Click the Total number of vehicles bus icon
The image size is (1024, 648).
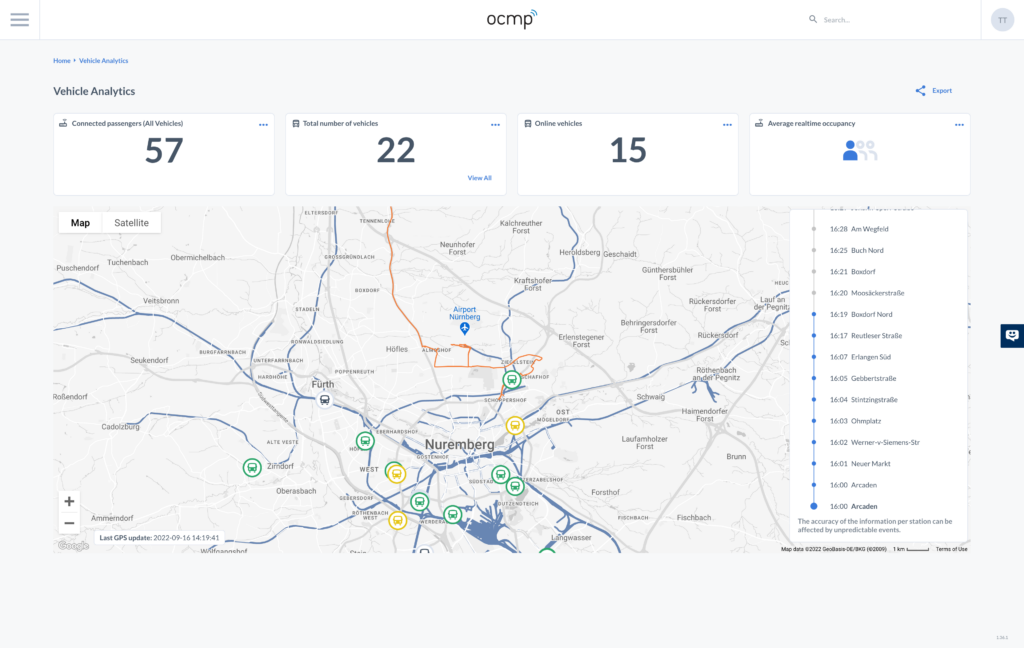click(x=296, y=123)
